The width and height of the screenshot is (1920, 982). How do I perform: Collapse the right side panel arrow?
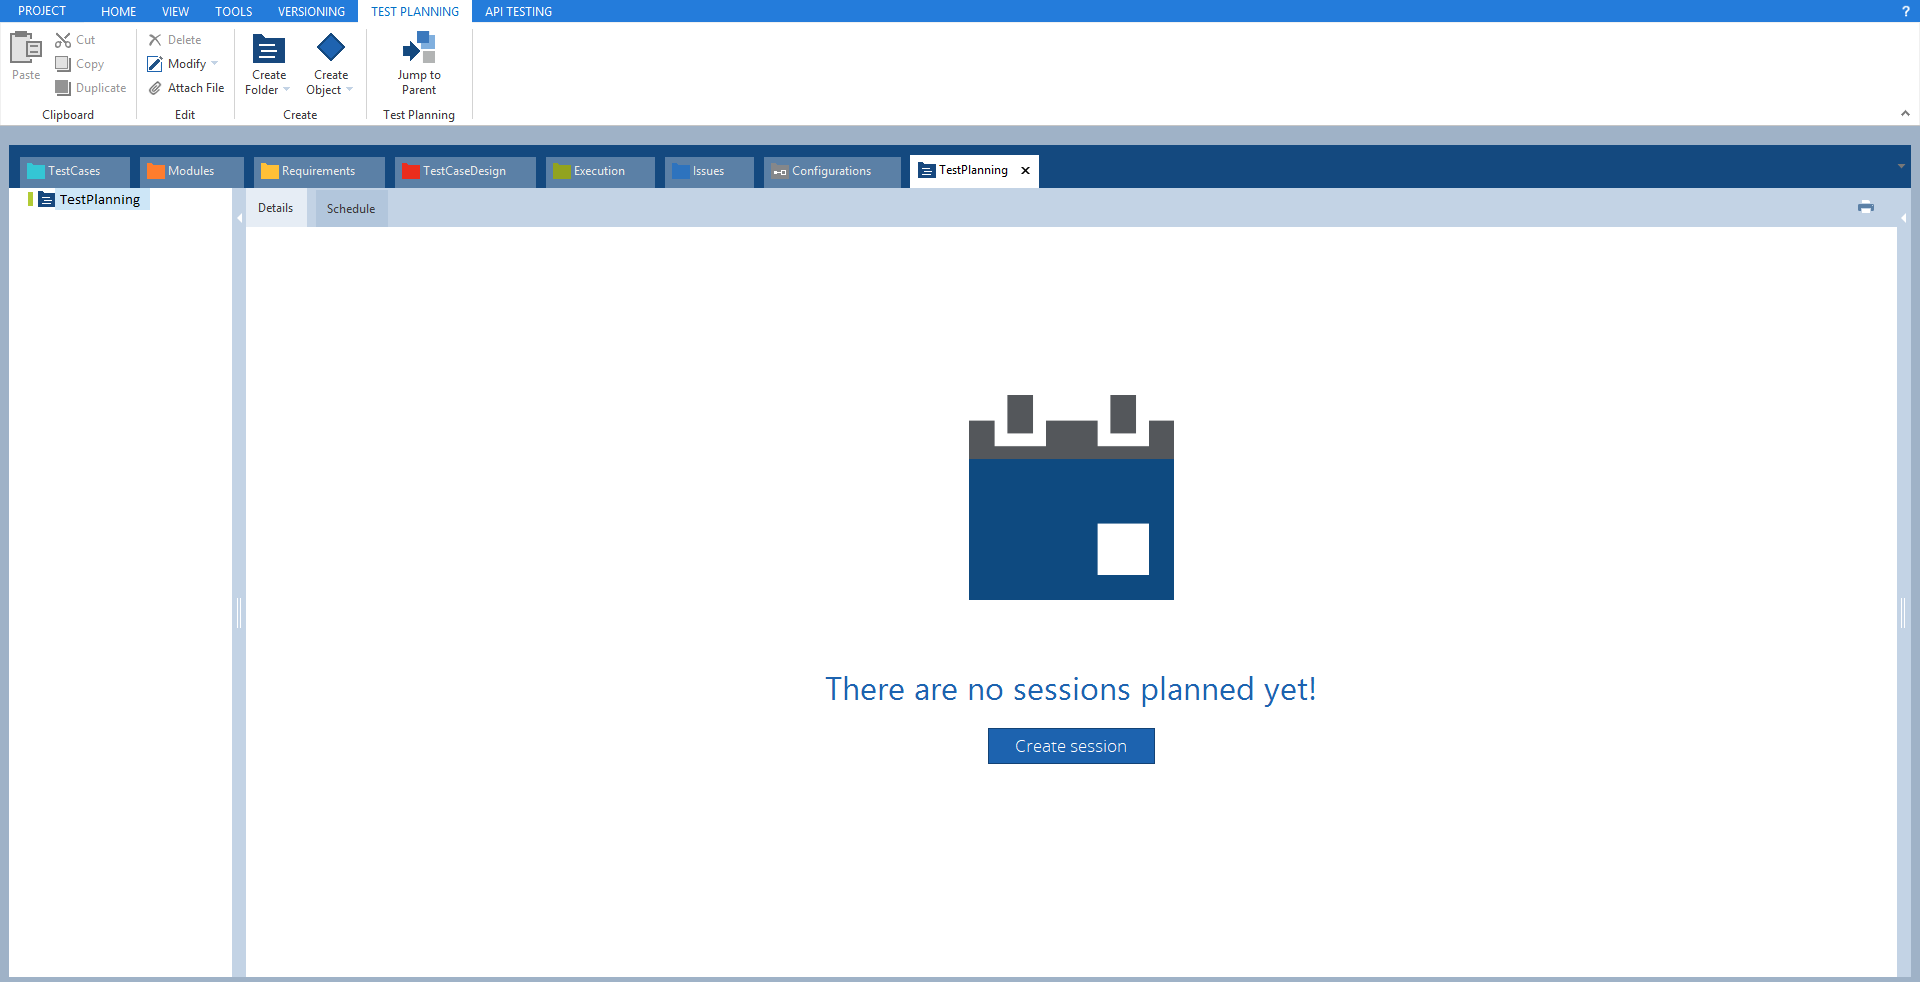coord(1903,218)
